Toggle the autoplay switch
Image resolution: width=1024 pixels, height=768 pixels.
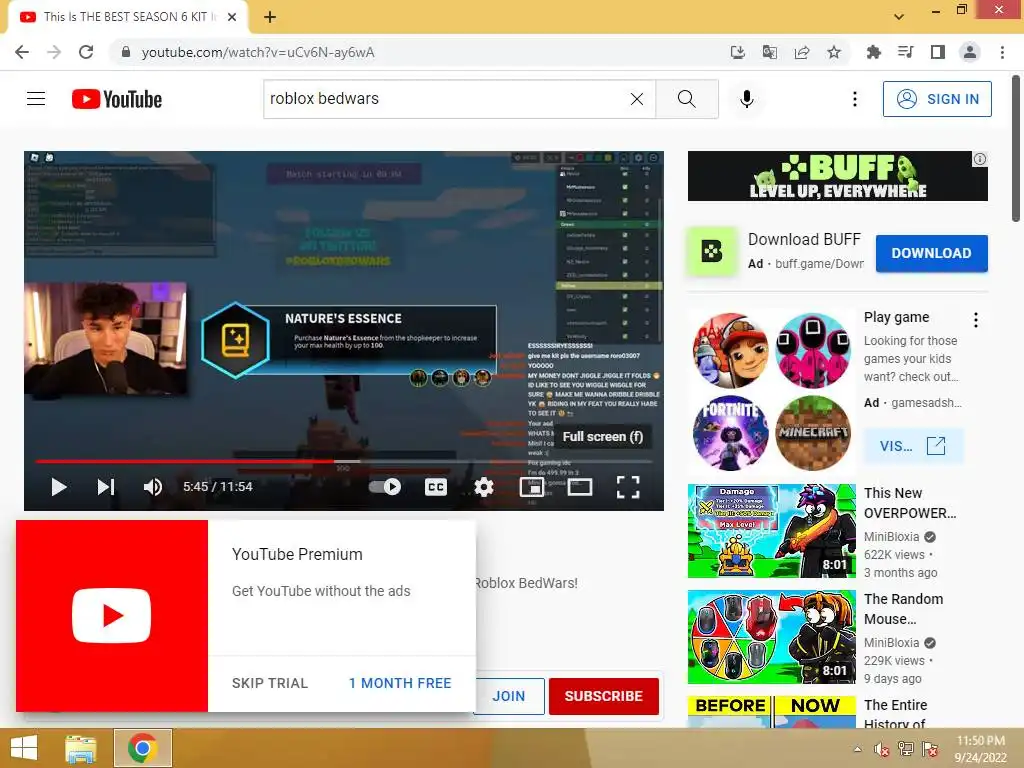[385, 487]
